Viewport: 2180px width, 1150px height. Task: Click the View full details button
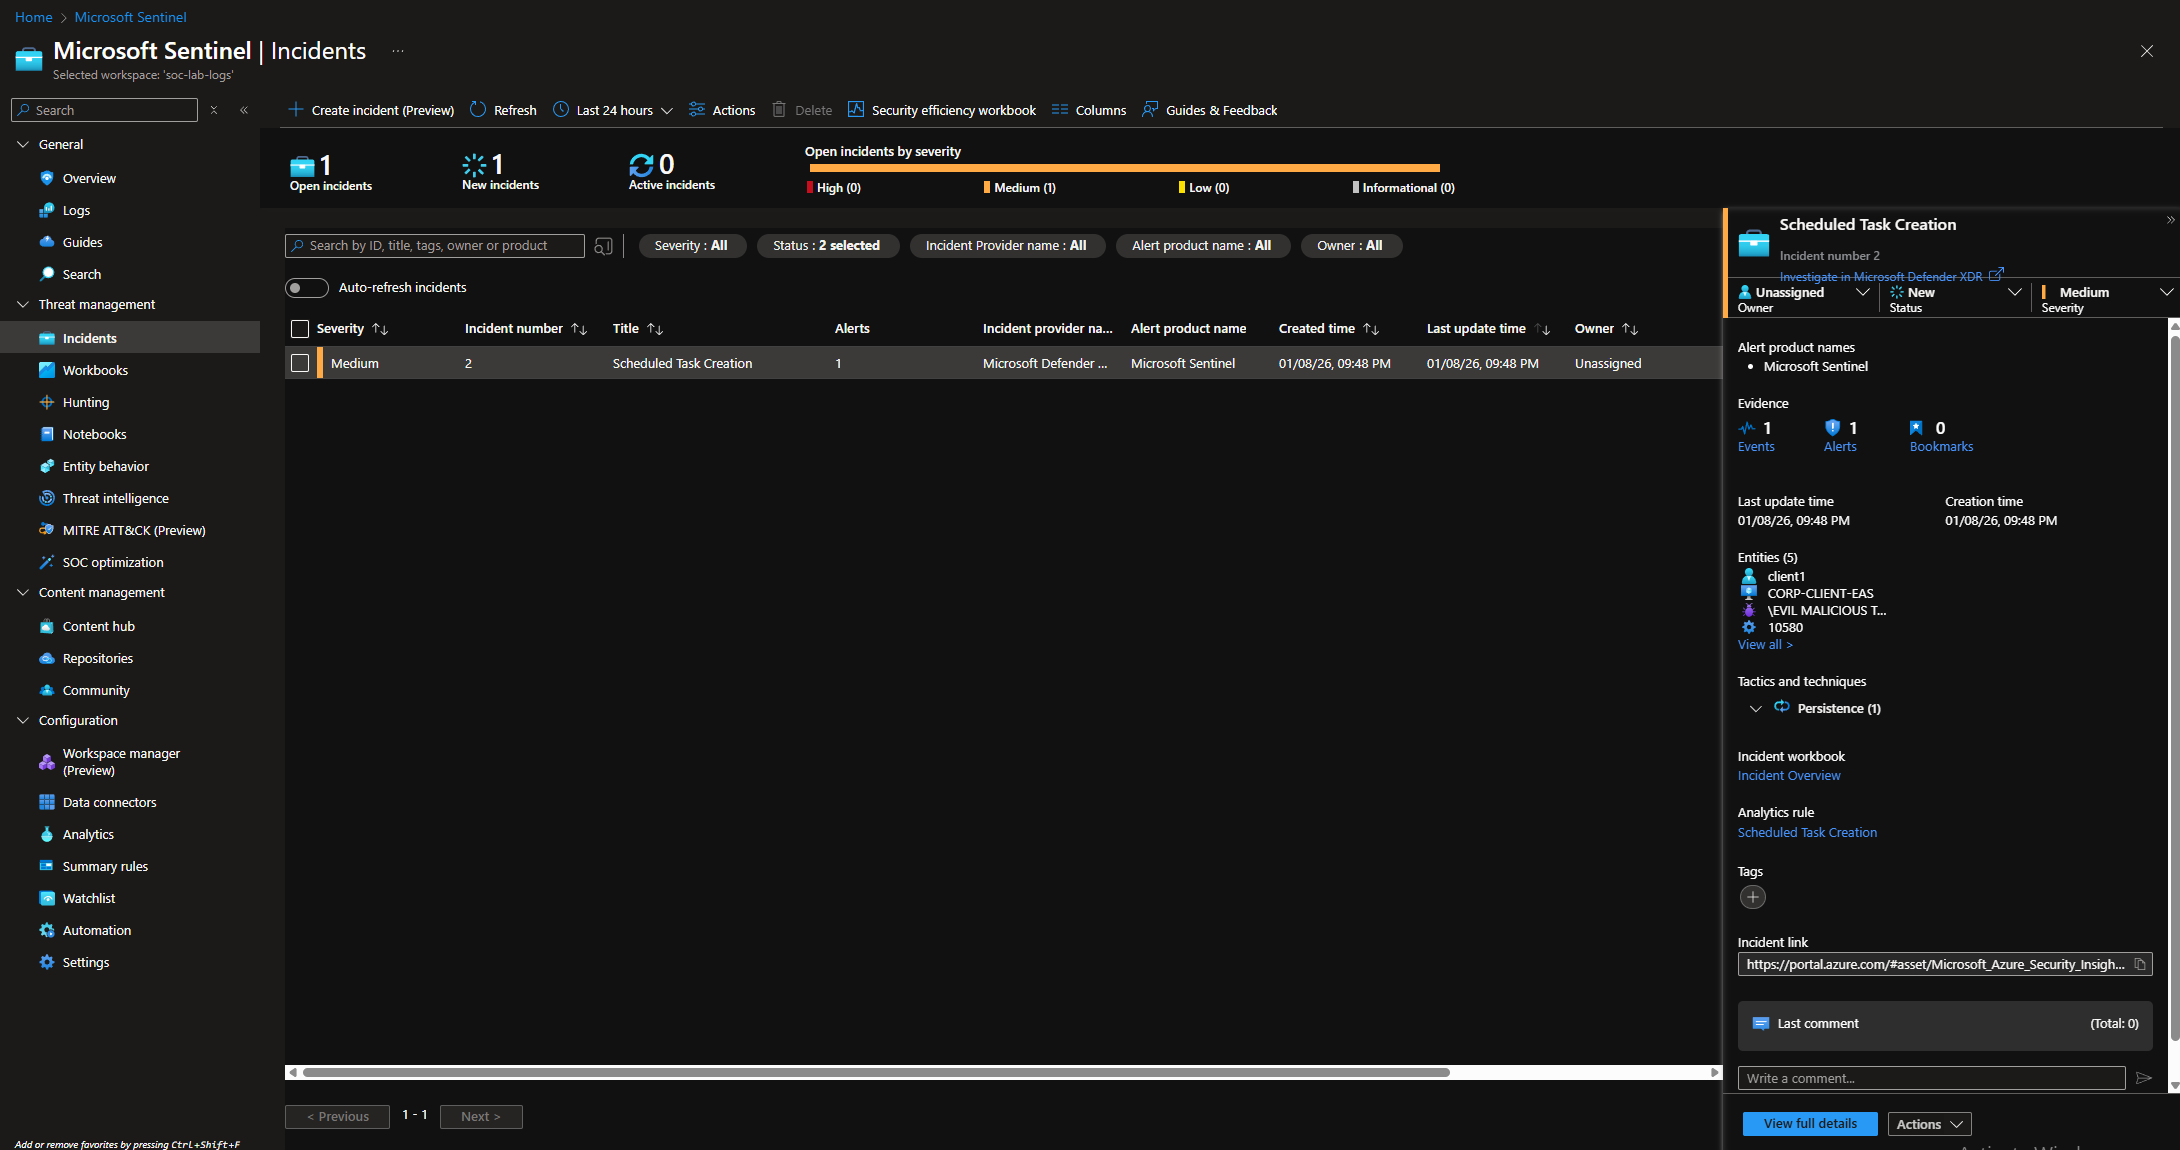click(1809, 1123)
